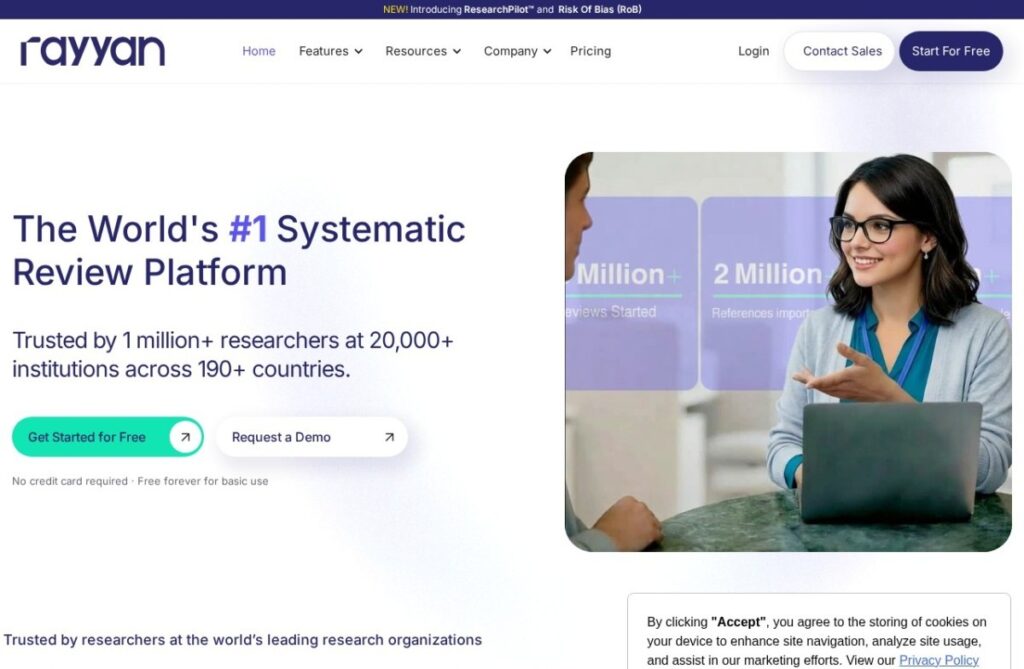Click the headline "The World's #1 Systematic Review Platform"
This screenshot has height=669, width=1024.
[x=239, y=250]
